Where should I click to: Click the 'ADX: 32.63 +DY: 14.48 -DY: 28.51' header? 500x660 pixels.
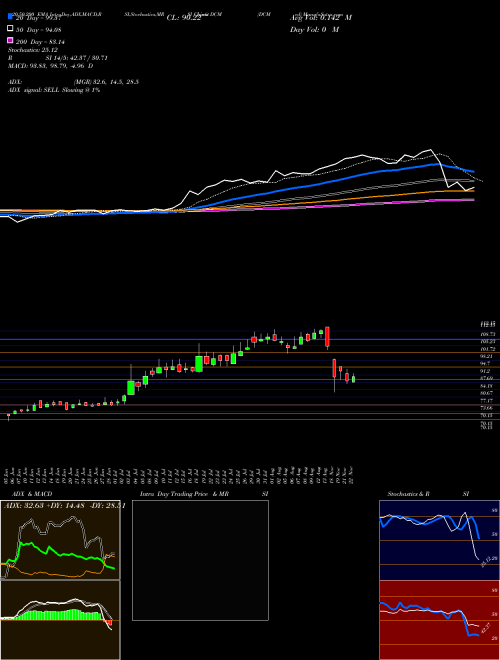[x=64, y=506]
